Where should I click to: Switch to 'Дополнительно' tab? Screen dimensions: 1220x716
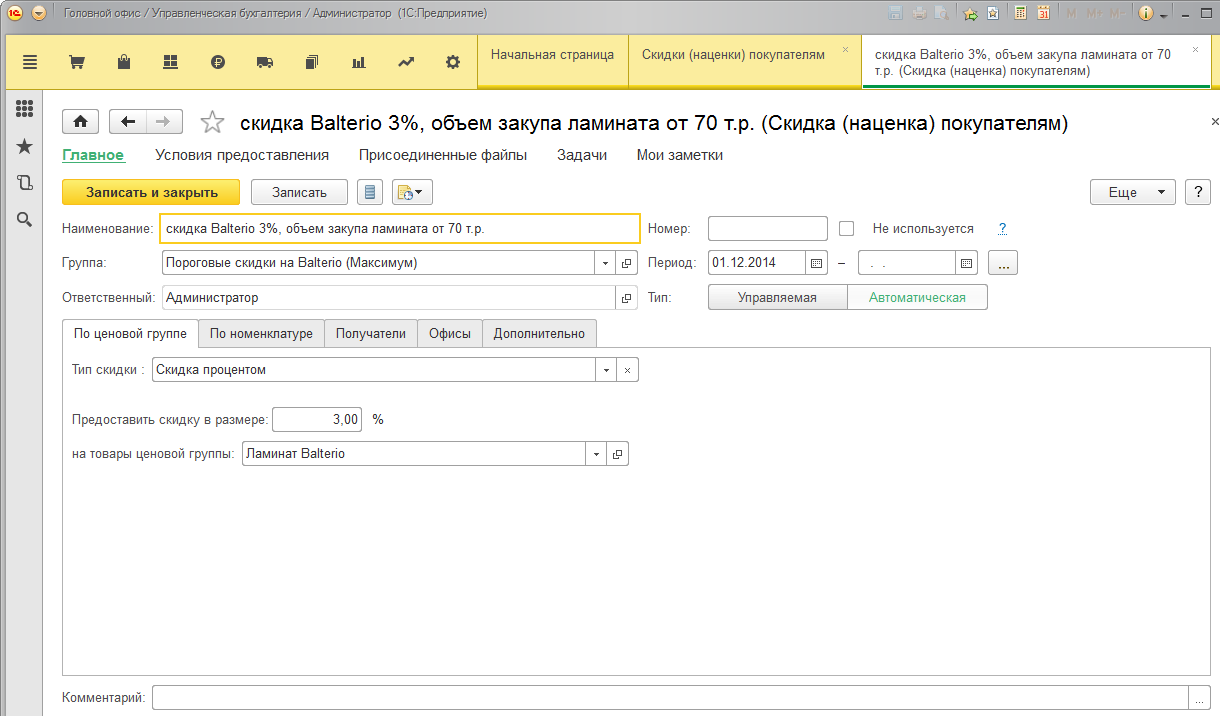tap(540, 334)
